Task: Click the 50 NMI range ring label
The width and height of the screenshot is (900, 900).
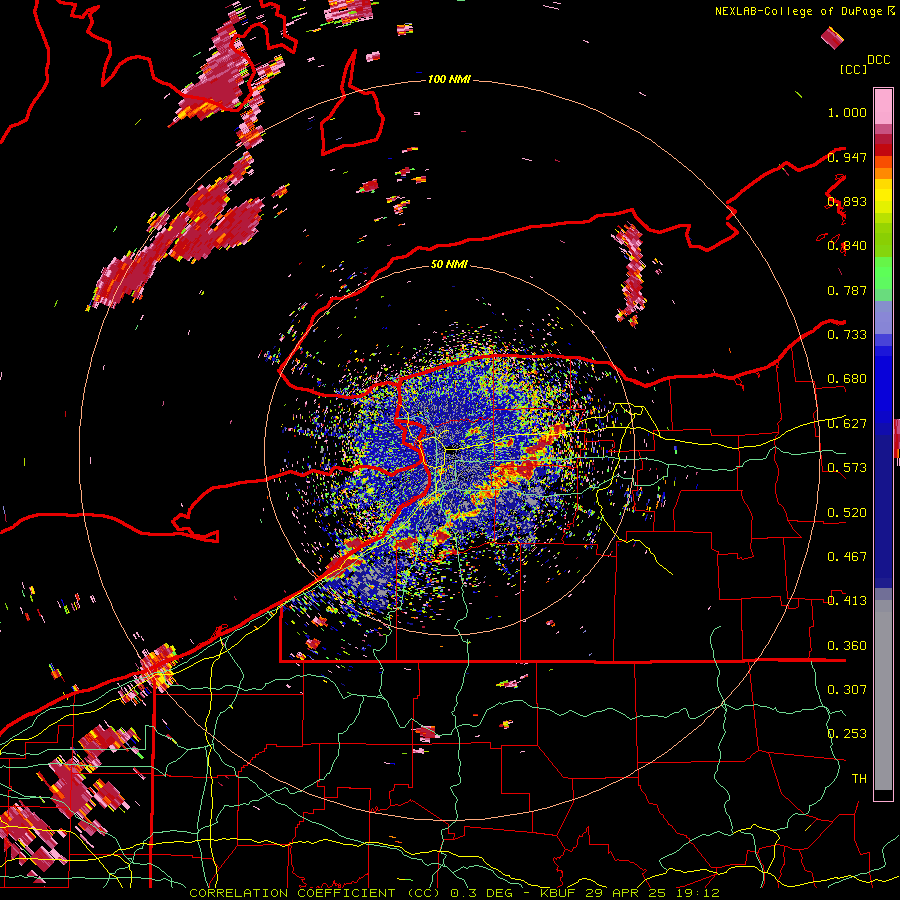Action: click(x=449, y=264)
